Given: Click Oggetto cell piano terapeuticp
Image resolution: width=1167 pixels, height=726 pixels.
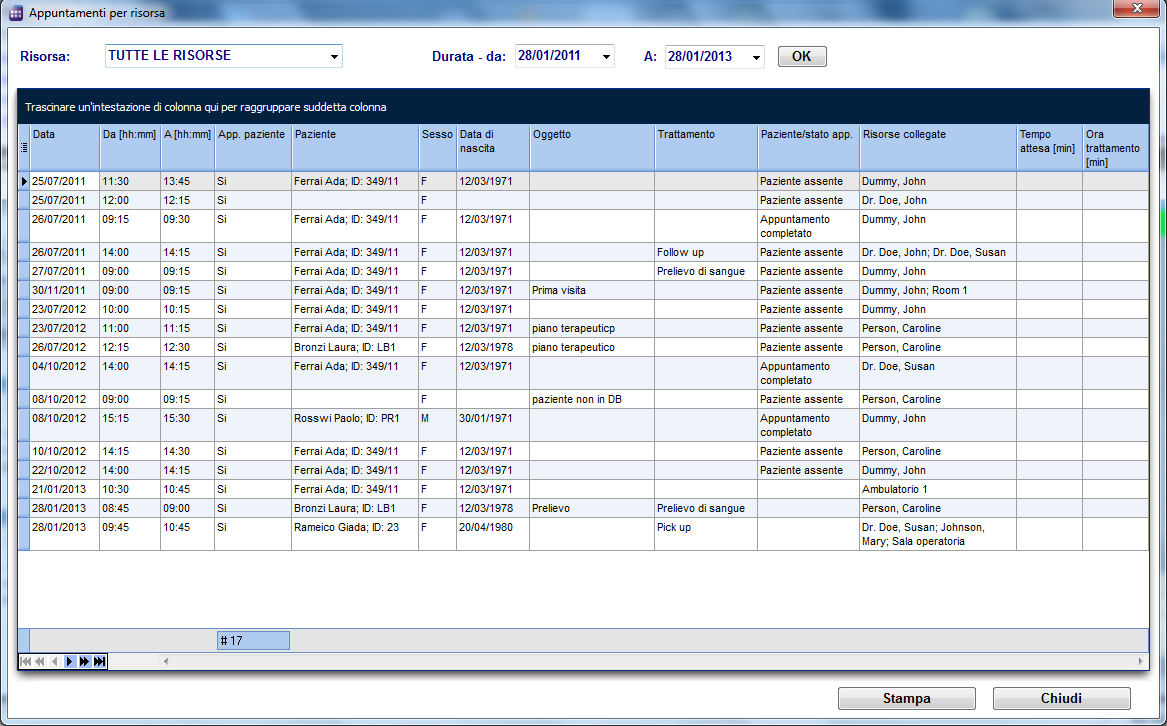Looking at the screenshot, I should click(x=592, y=328).
